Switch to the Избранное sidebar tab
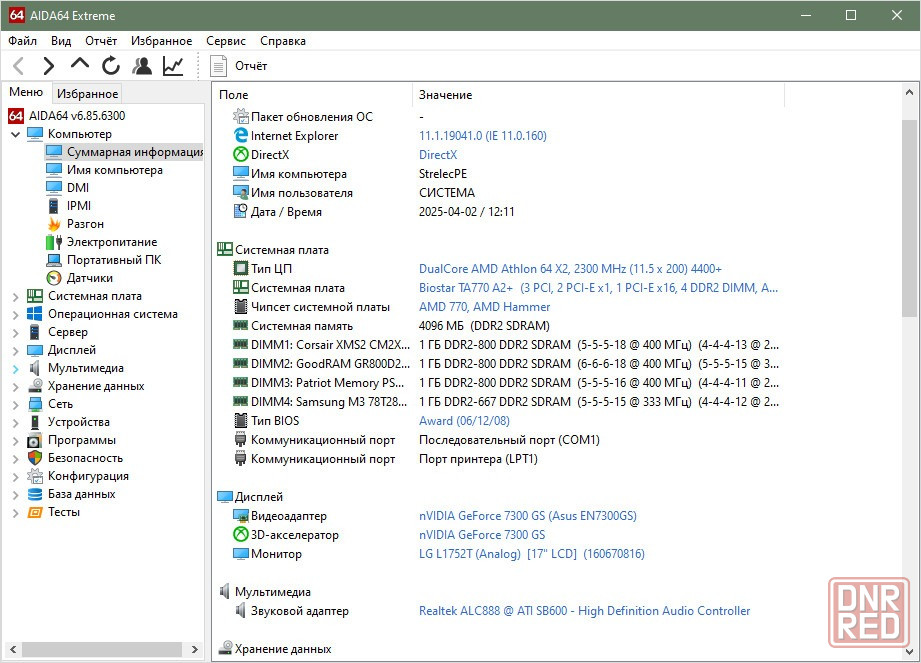This screenshot has width=921, height=663. (88, 93)
